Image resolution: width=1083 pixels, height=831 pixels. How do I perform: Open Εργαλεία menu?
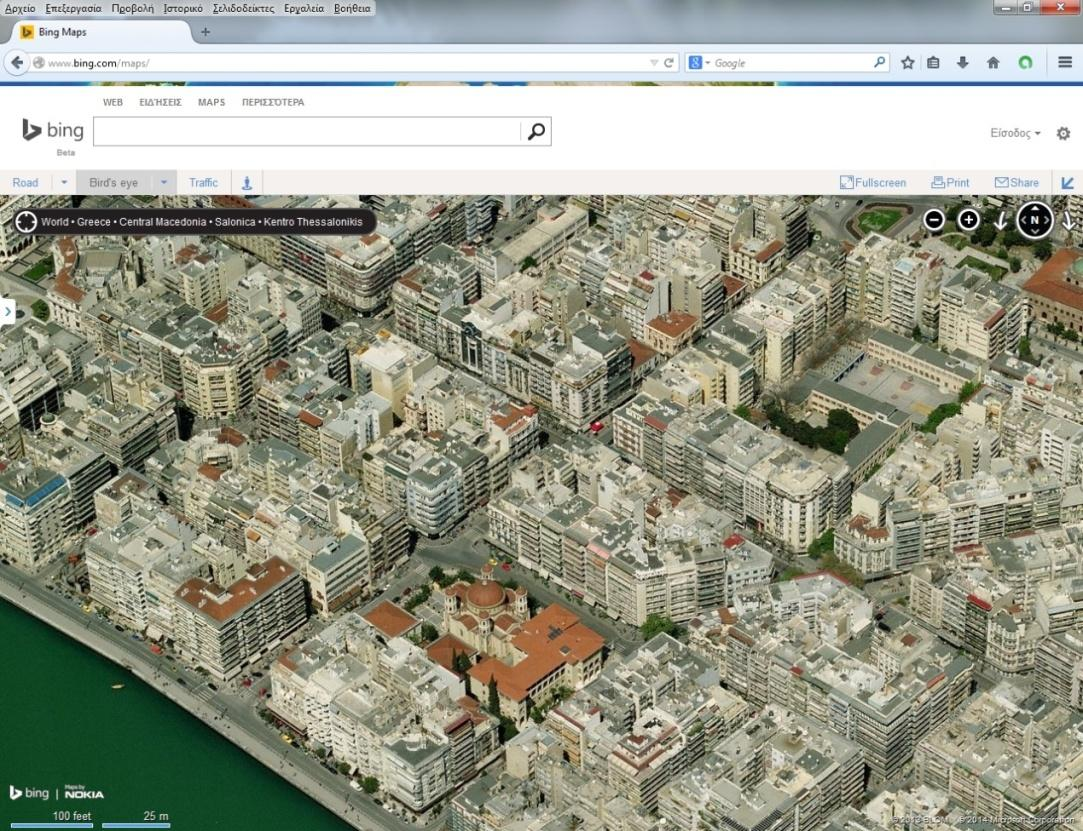(x=304, y=8)
